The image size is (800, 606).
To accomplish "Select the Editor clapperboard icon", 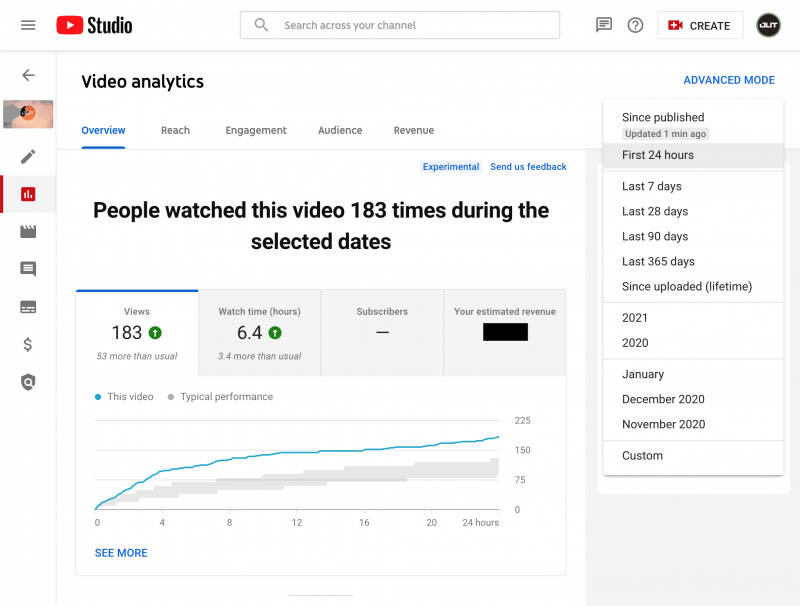I will (28, 232).
